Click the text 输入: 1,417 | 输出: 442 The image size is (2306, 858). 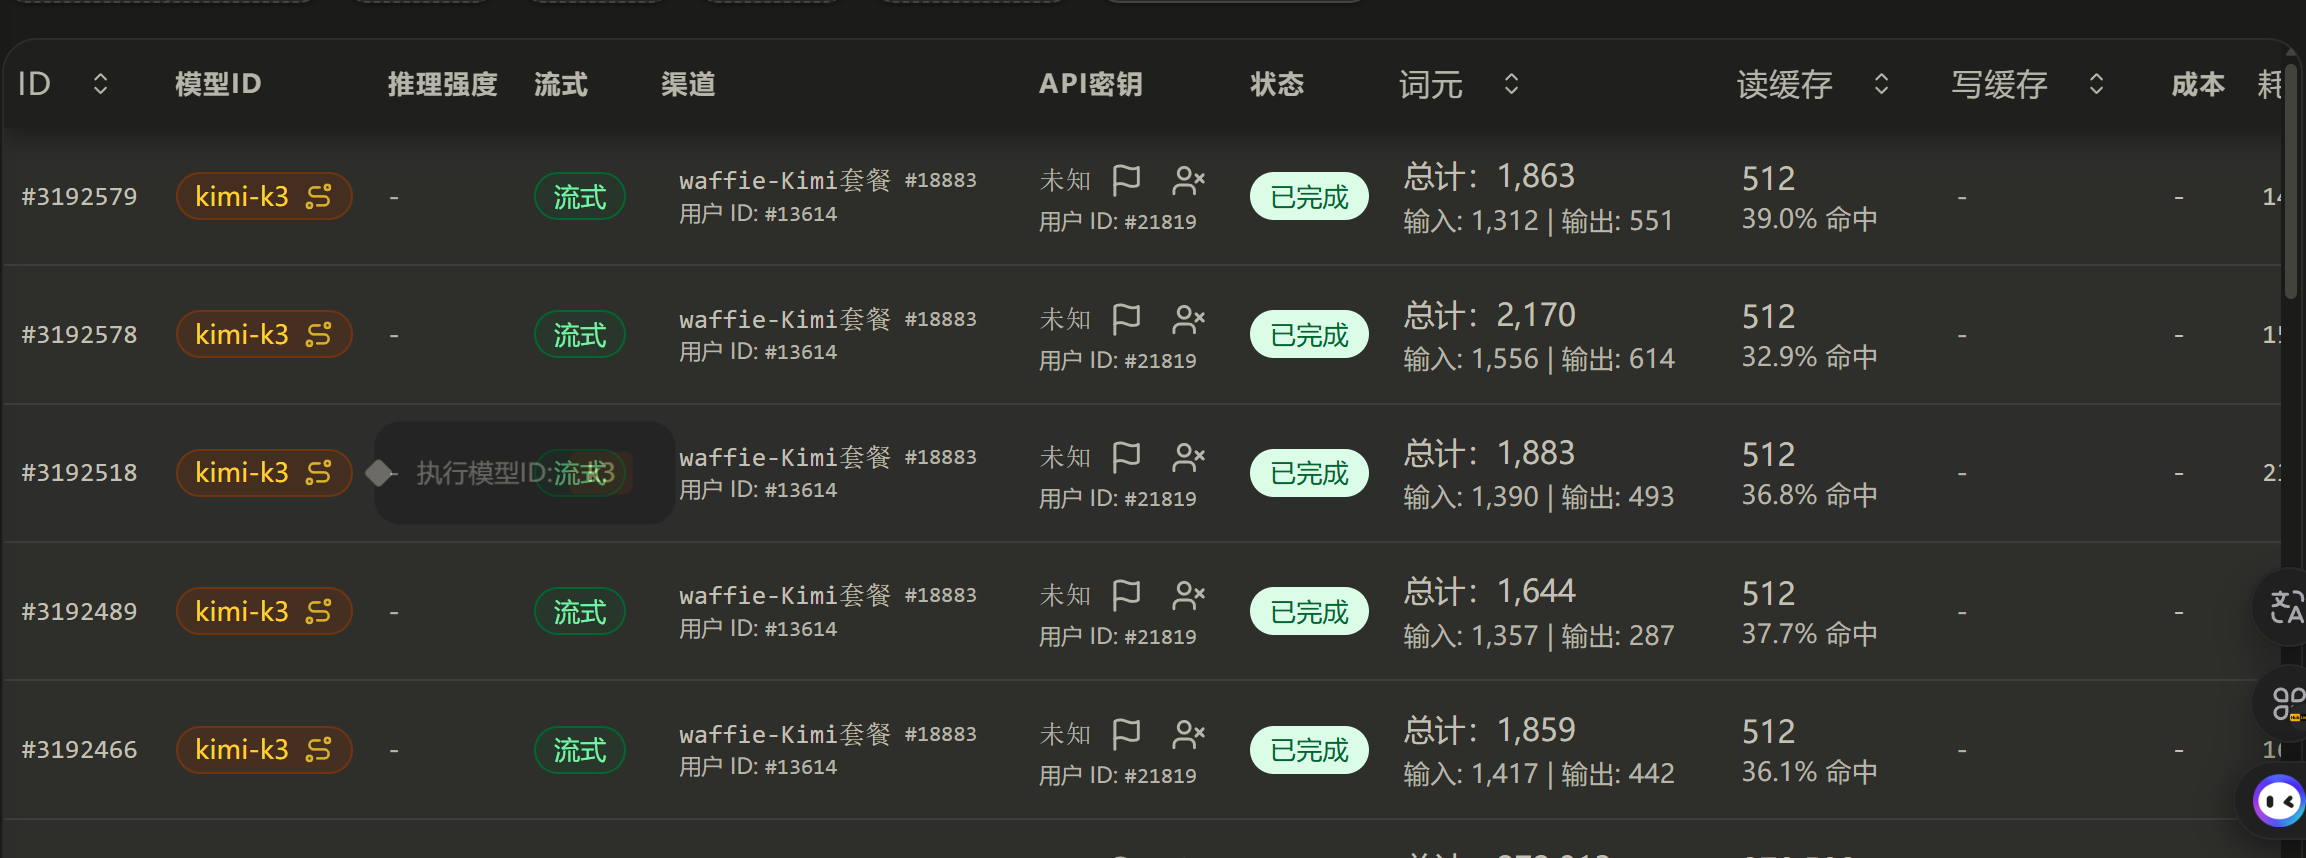[x=1538, y=774]
